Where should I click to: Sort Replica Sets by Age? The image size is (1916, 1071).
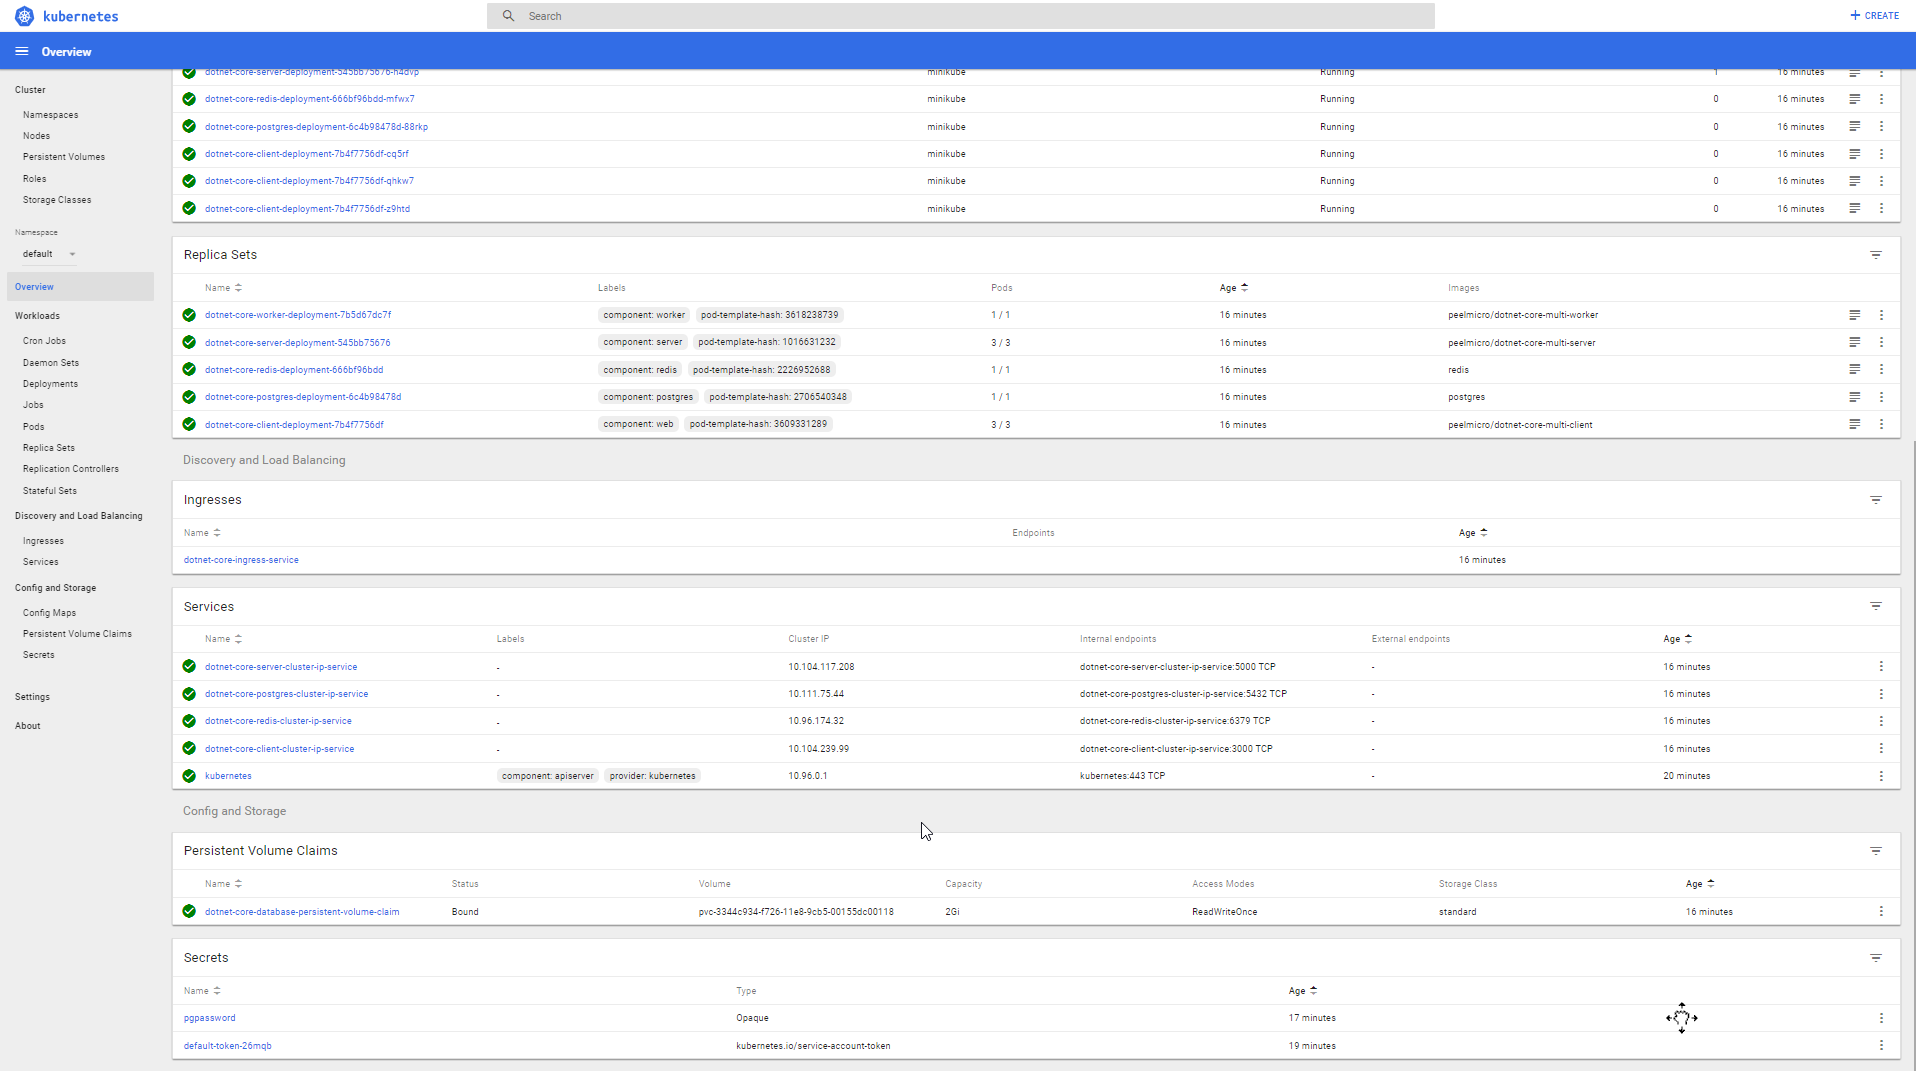pos(1233,288)
